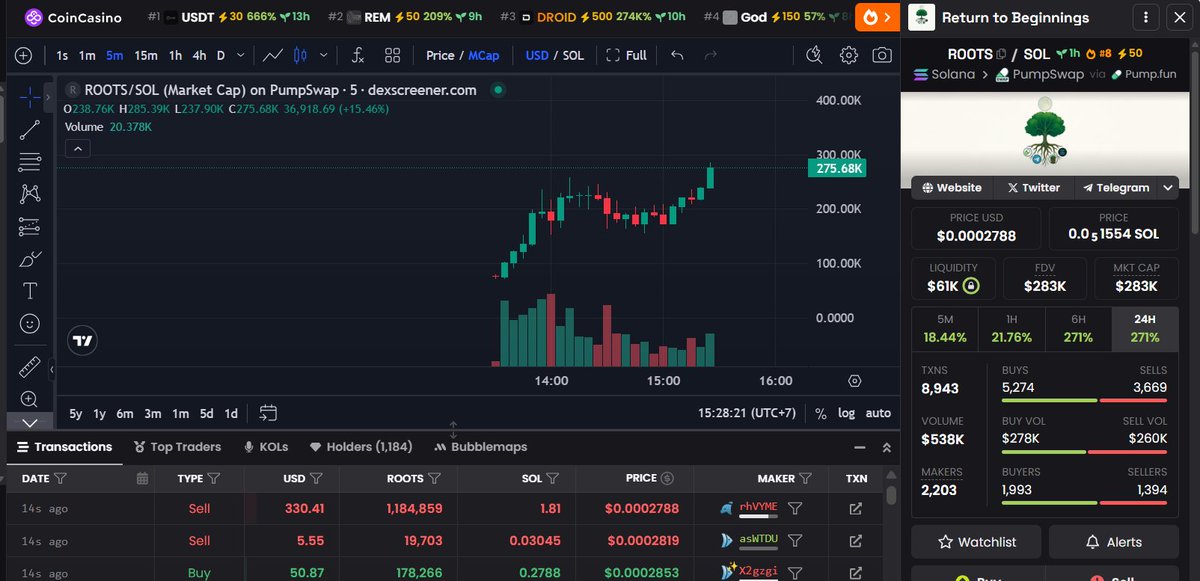Open the three-dot options menu for the token

coord(1146,17)
